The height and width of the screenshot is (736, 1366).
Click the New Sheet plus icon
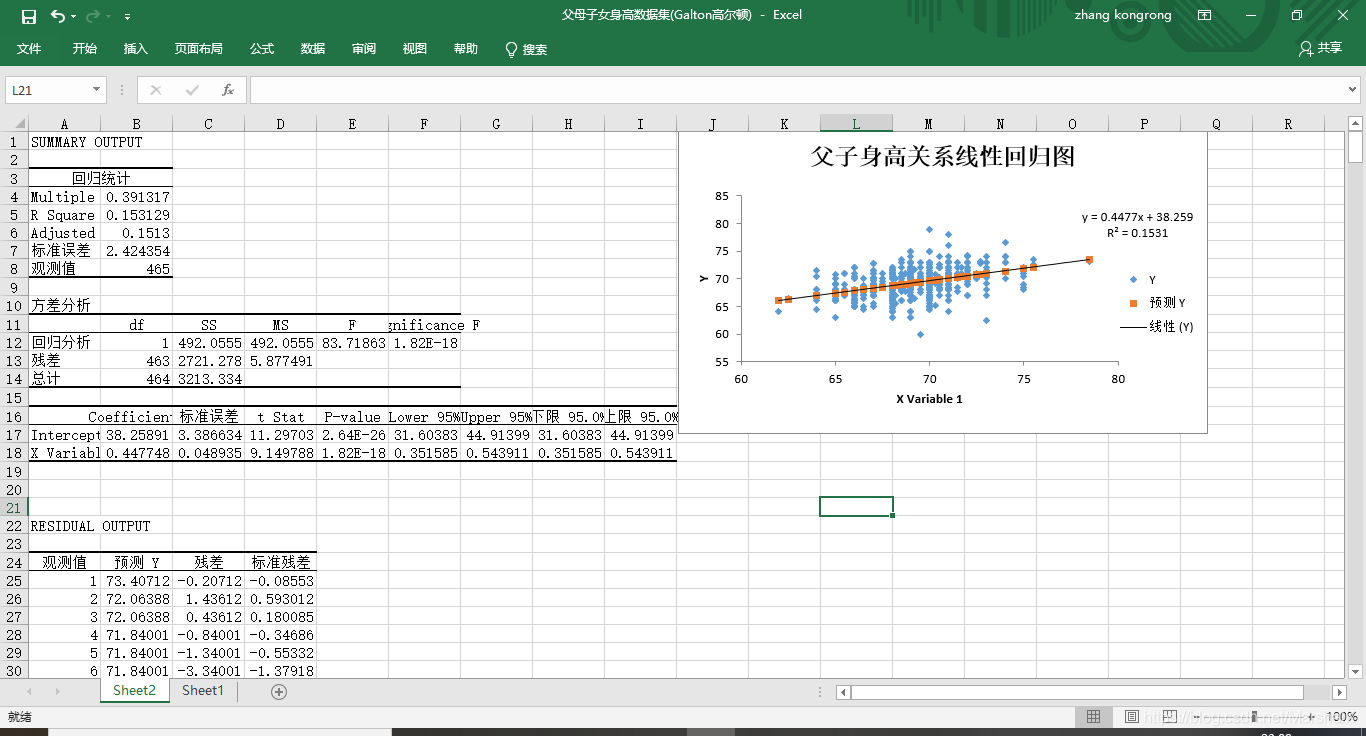[279, 691]
